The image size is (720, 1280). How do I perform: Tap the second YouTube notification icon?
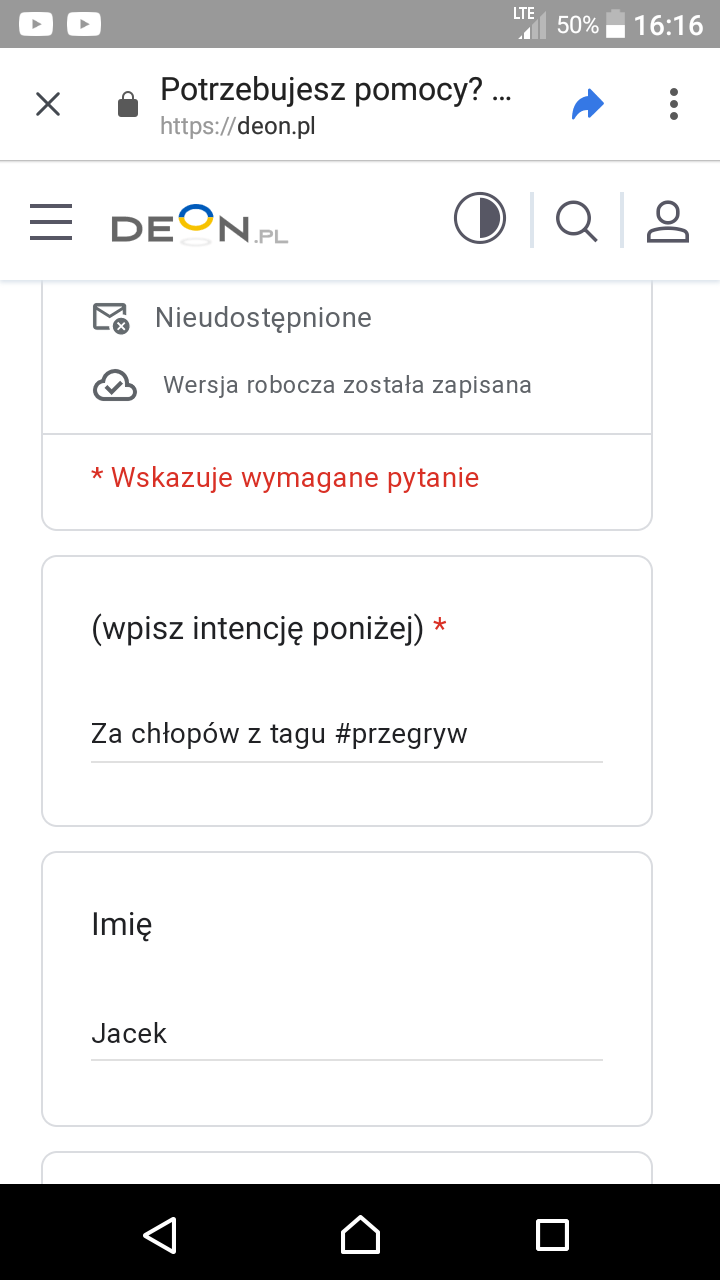[x=84, y=24]
